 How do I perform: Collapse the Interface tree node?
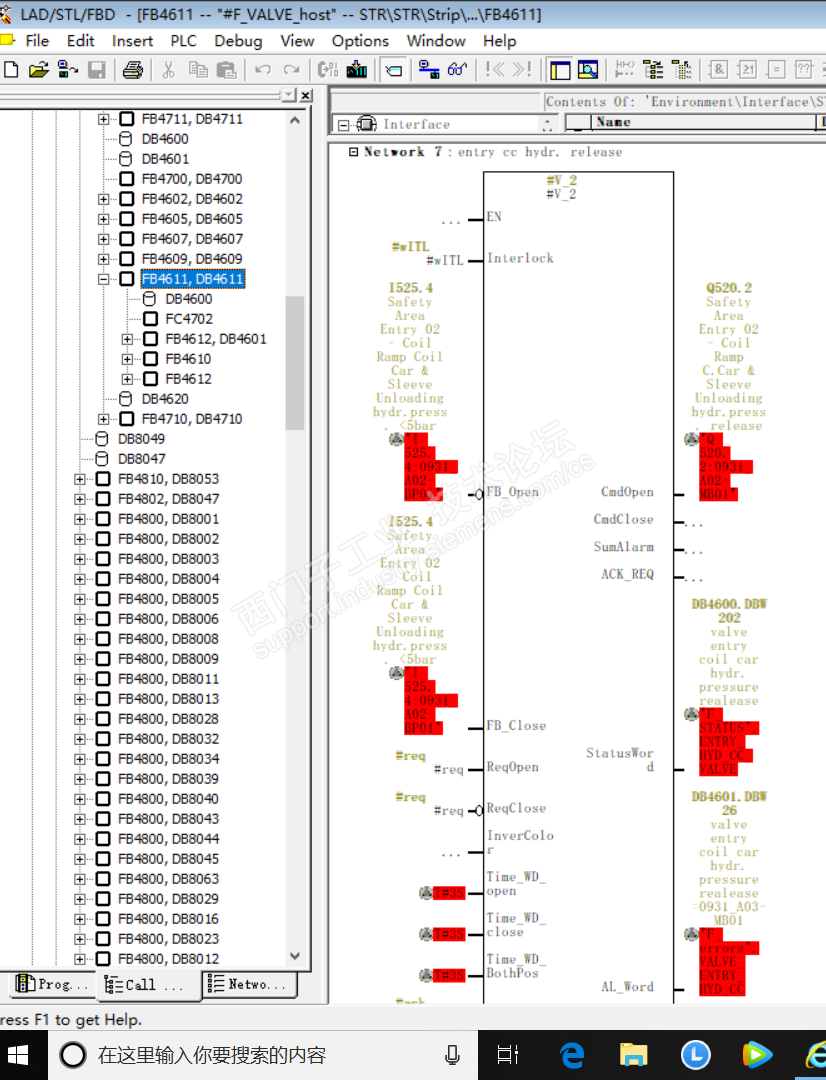(343, 125)
